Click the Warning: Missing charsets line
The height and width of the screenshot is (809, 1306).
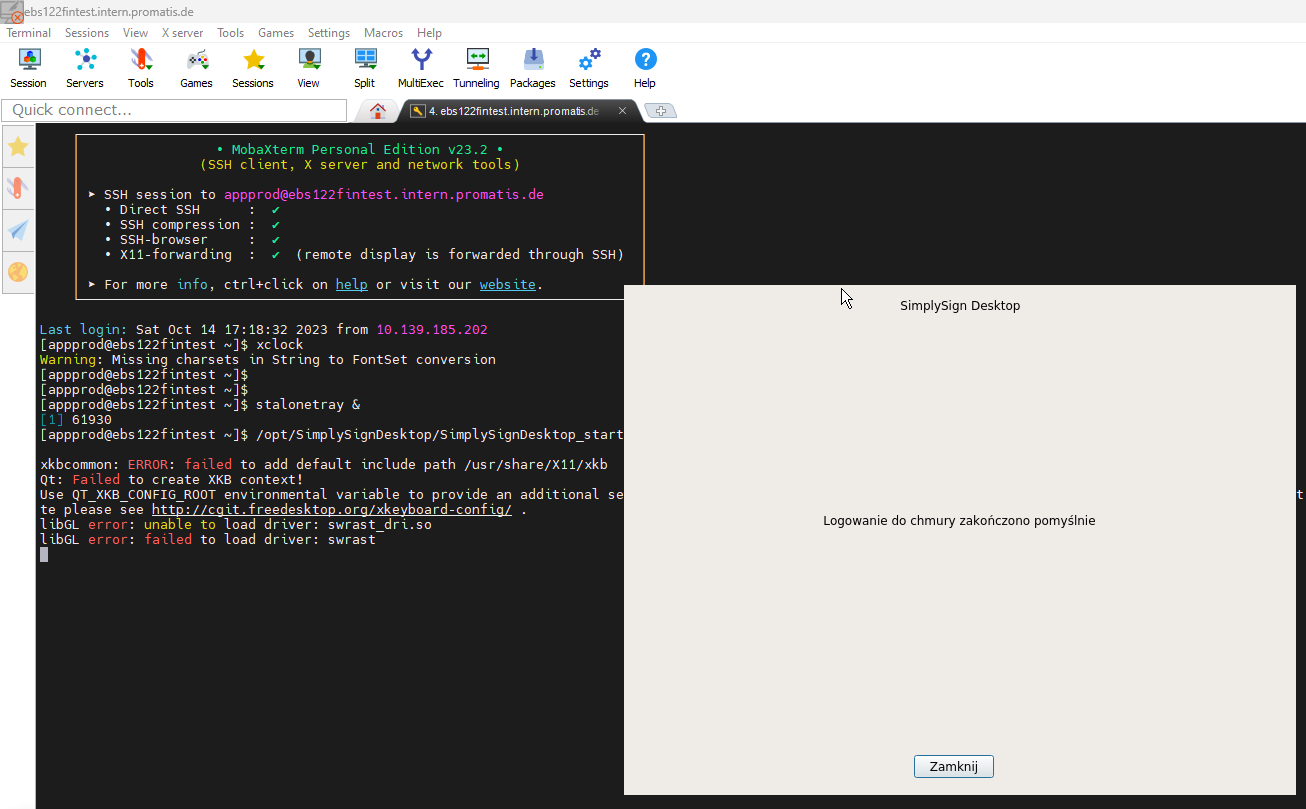tap(267, 360)
